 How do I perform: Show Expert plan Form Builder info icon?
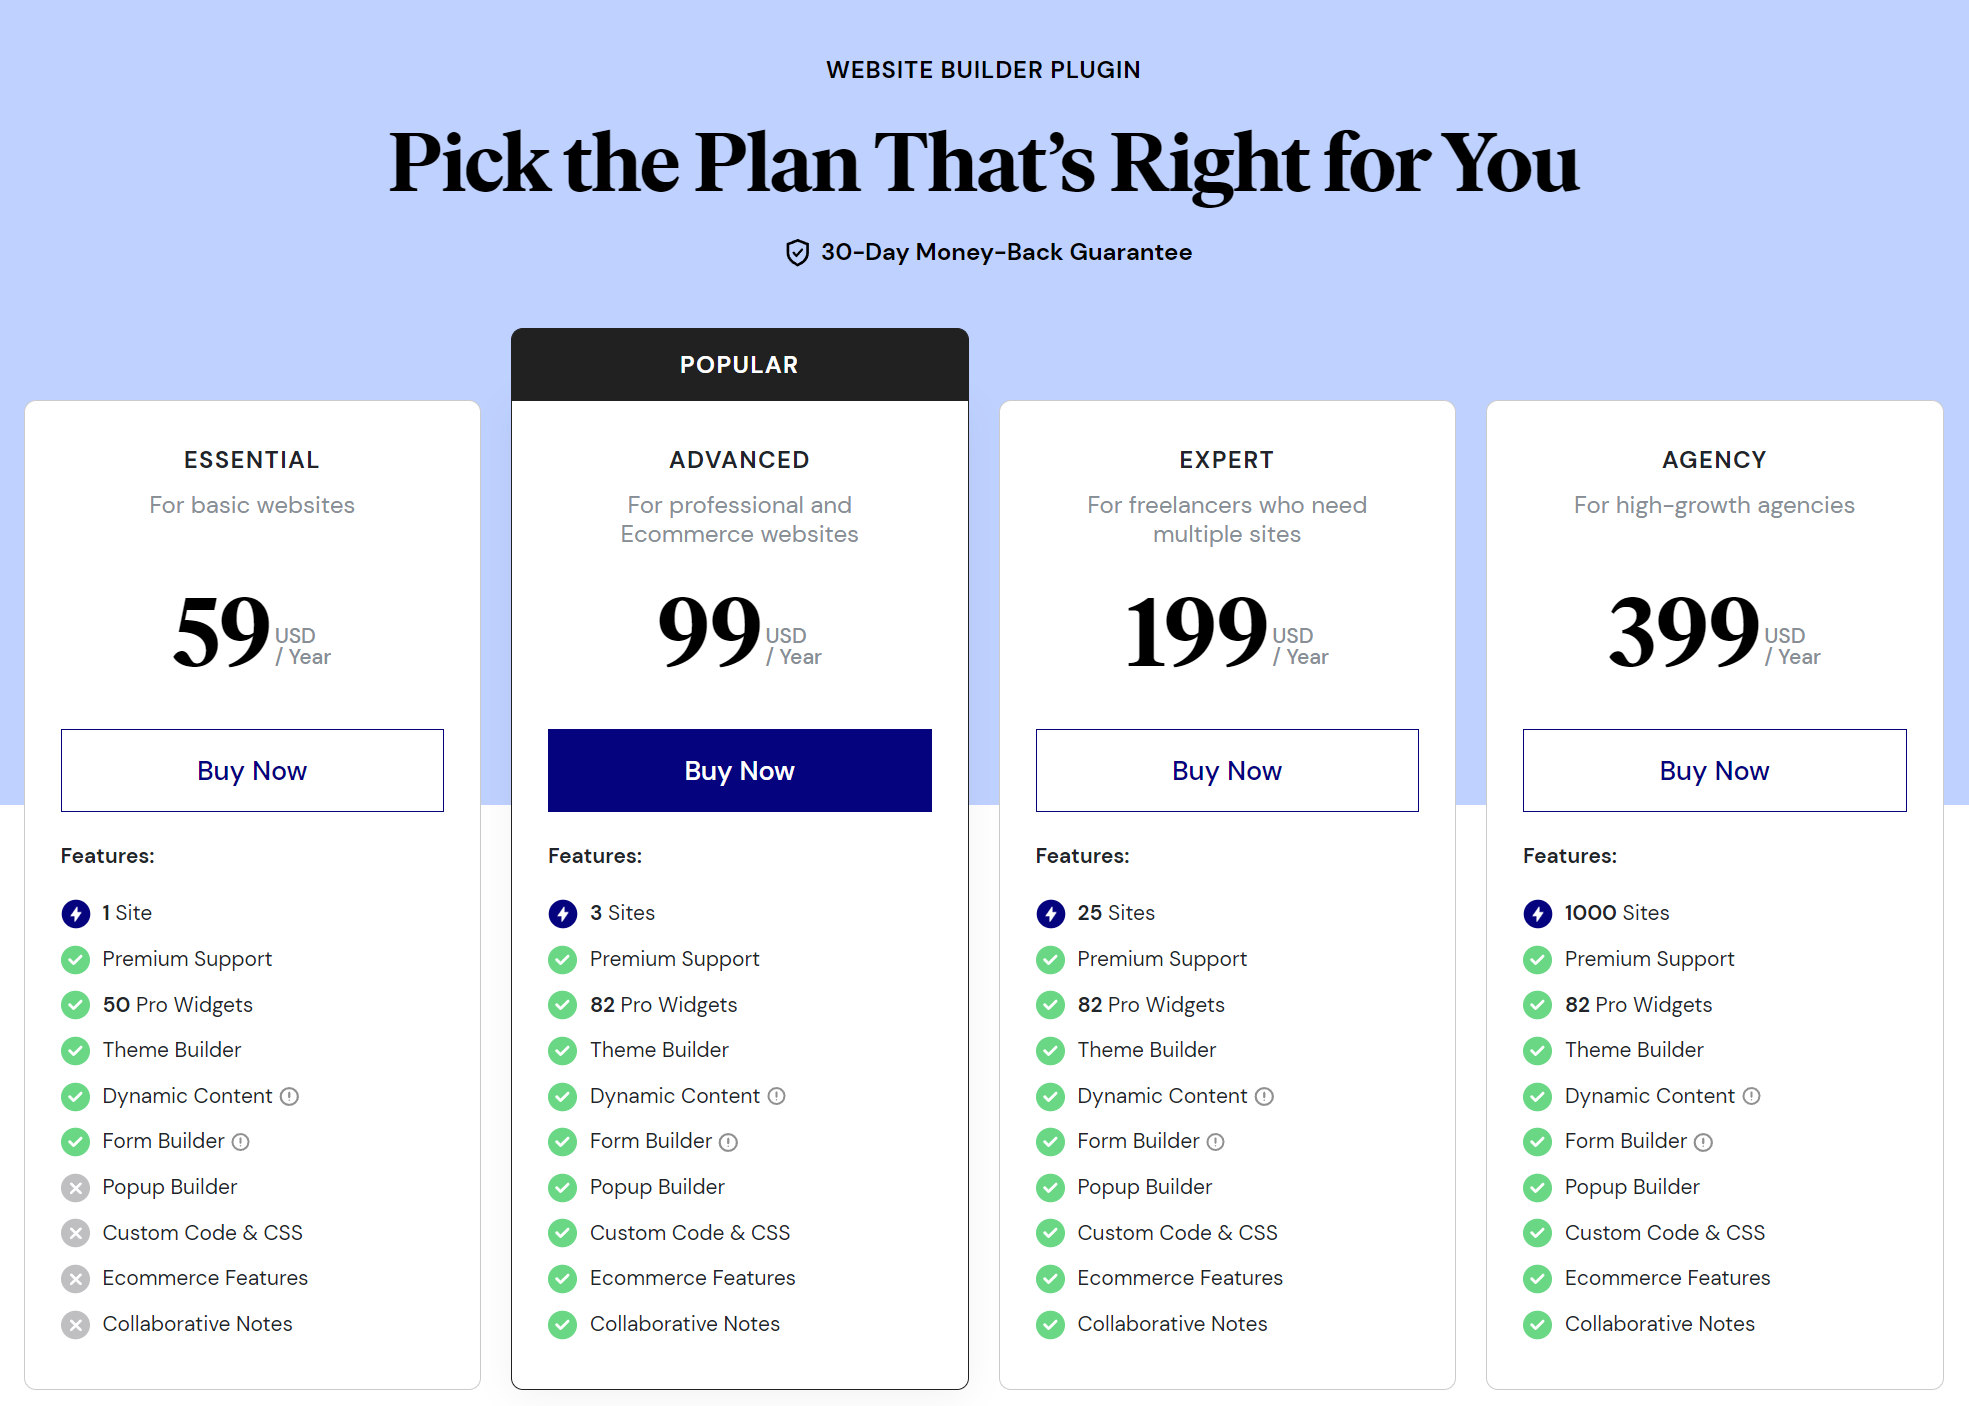(x=1216, y=1142)
